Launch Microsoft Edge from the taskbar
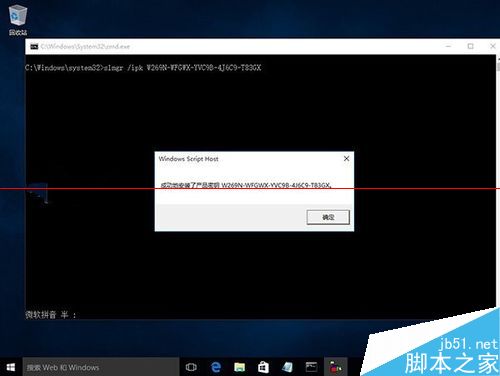The height and width of the screenshot is (376, 500). [216, 367]
